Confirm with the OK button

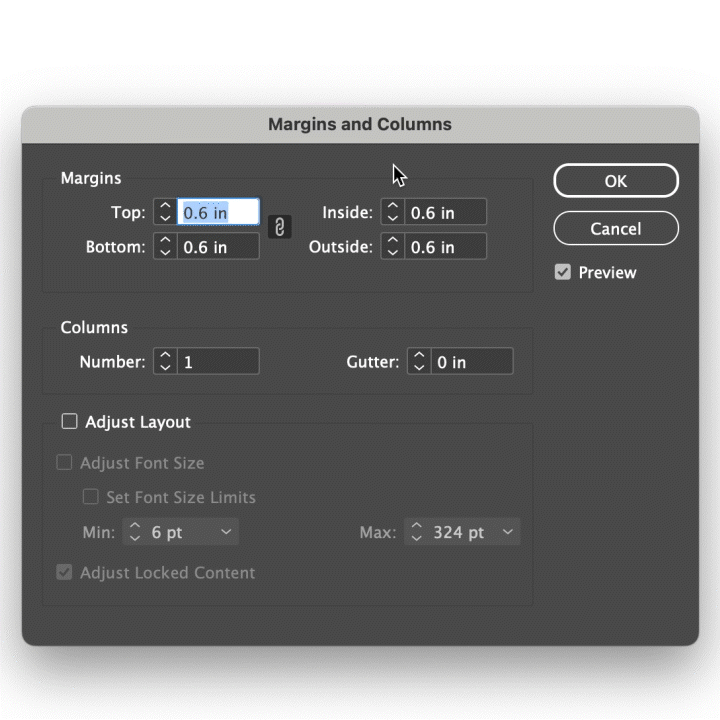tap(616, 180)
